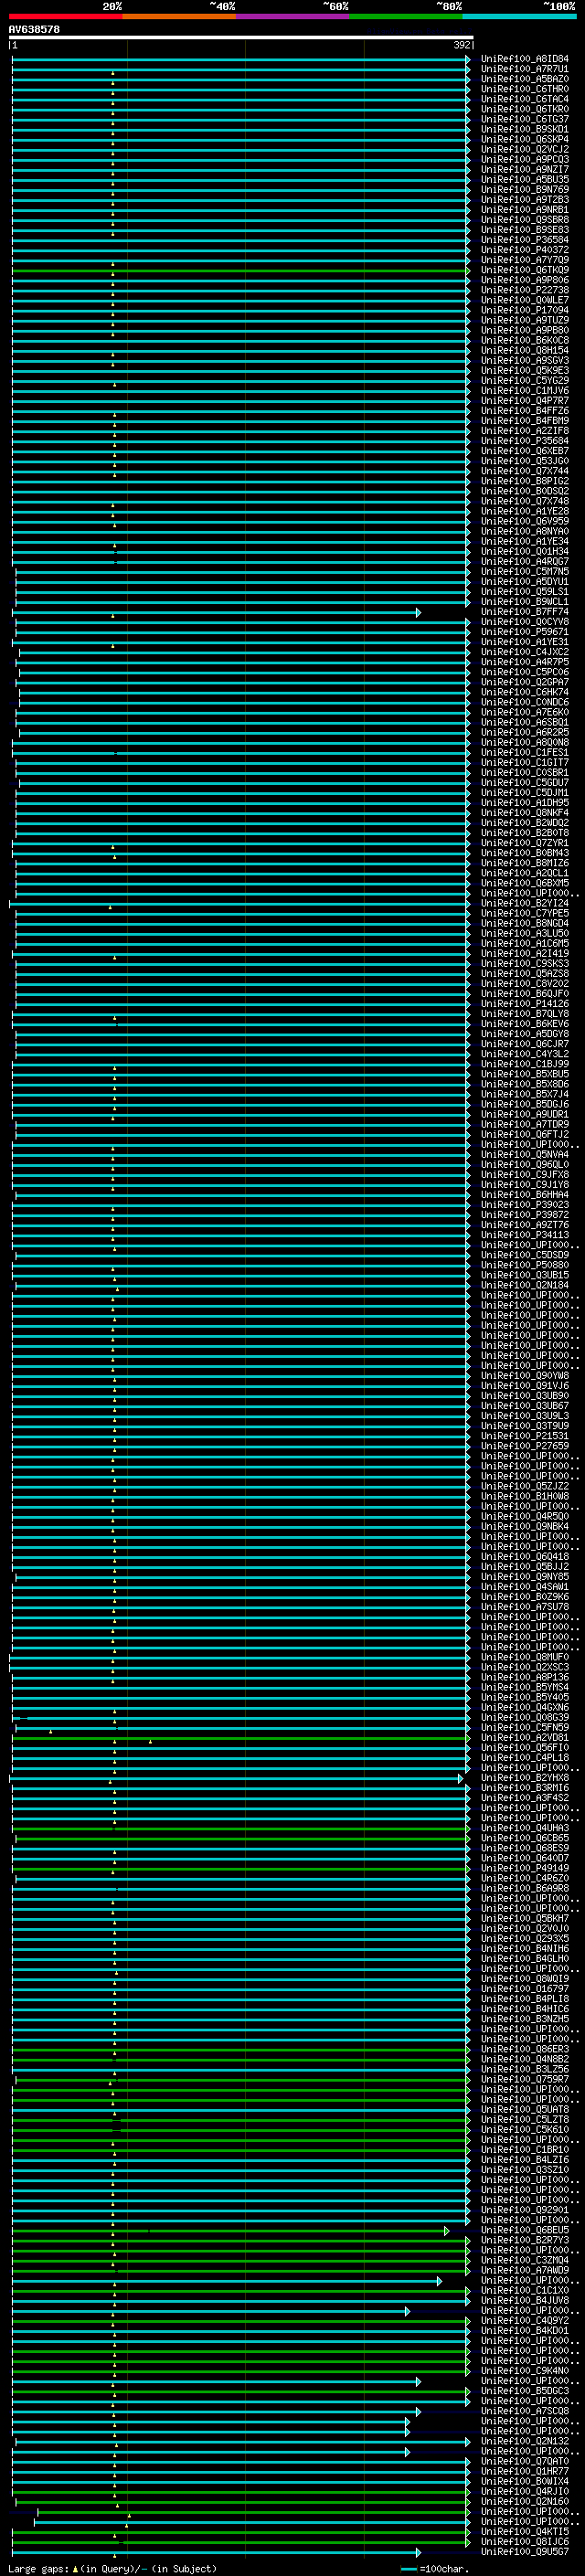Select label UniRef100_C5M7N5

point(524,571)
